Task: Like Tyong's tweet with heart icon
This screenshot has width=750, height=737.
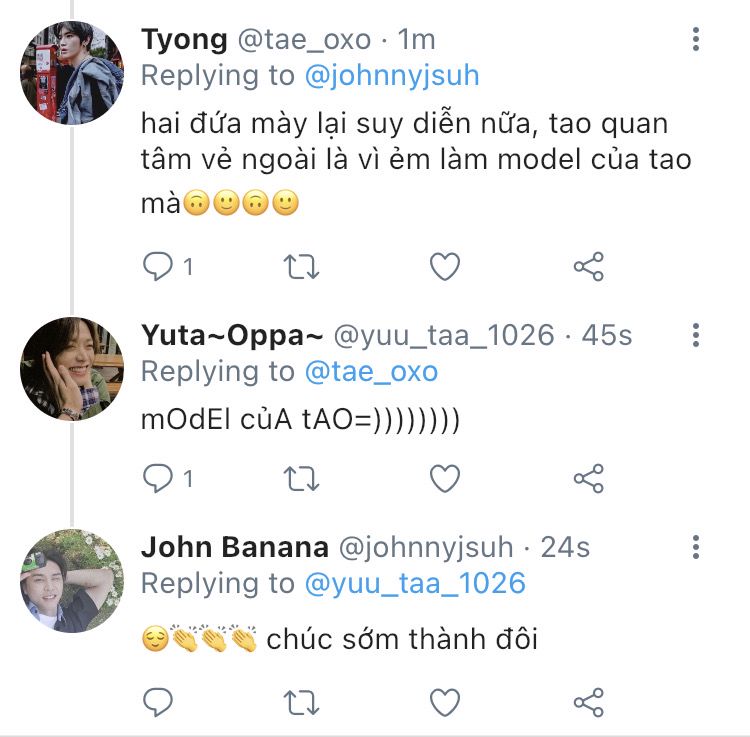Action: 444,266
